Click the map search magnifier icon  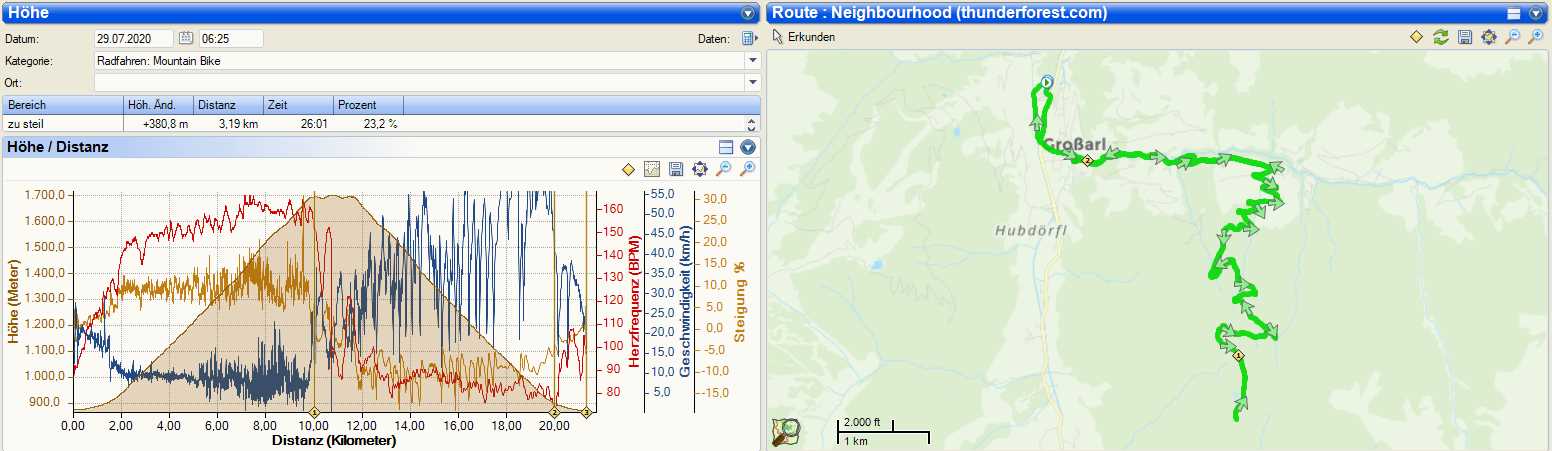pyautogui.click(x=786, y=431)
